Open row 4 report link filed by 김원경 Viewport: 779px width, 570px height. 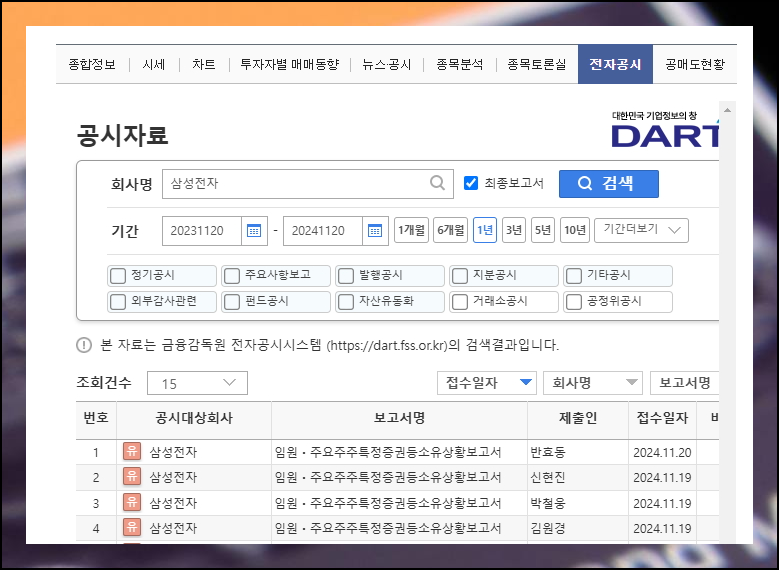pos(388,528)
